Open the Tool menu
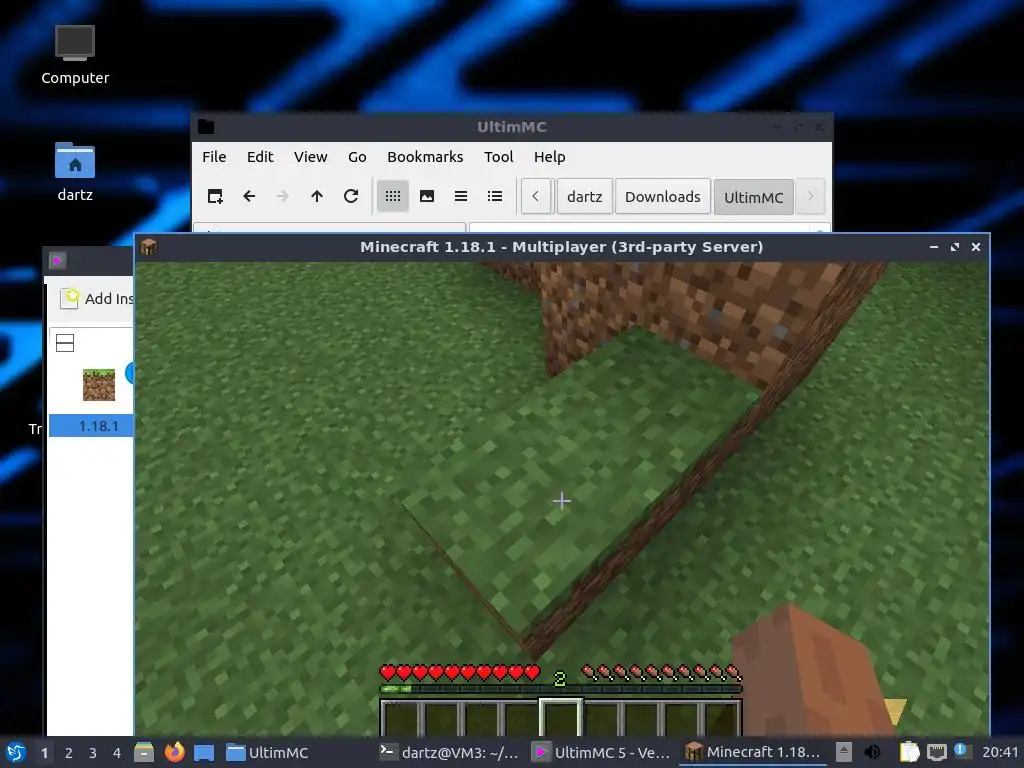Screen dimensions: 1024x768 tap(498, 157)
